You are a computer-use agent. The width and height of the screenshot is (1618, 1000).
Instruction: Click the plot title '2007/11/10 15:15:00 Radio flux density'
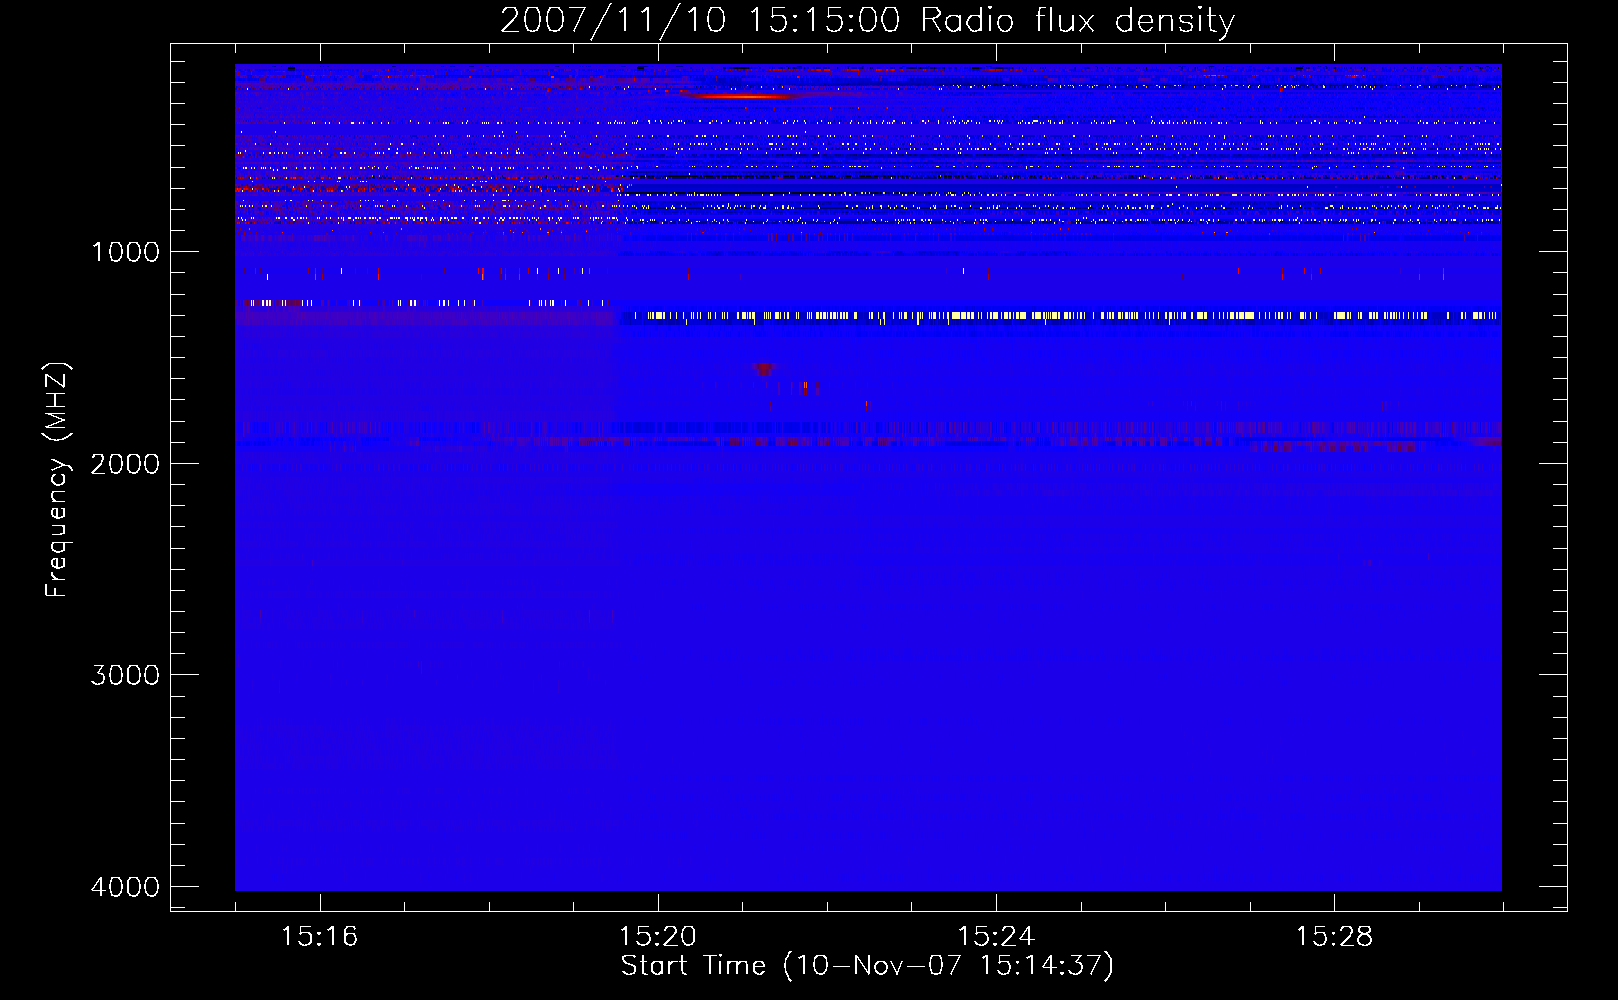pyautogui.click(x=868, y=20)
